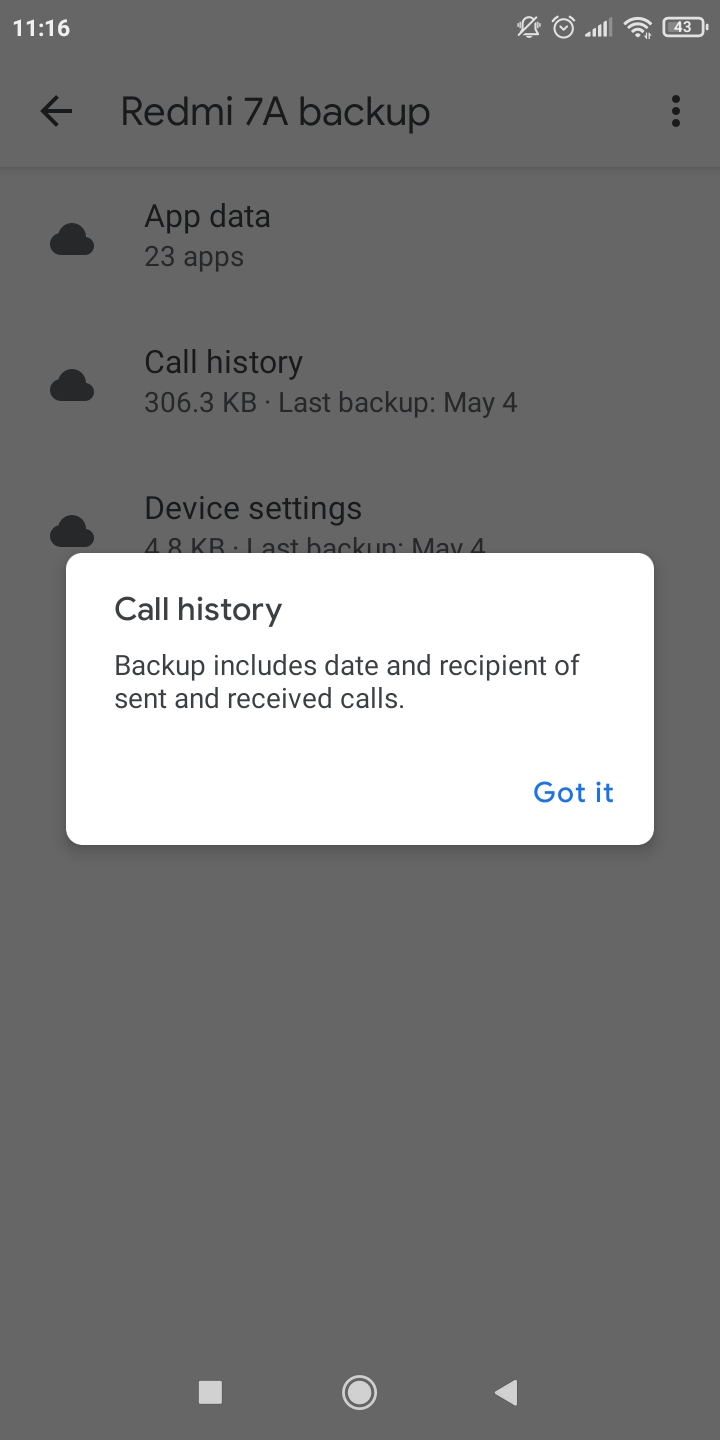Tap the Android recent apps square button
Viewport: 720px width, 1440px height.
coord(210,1392)
